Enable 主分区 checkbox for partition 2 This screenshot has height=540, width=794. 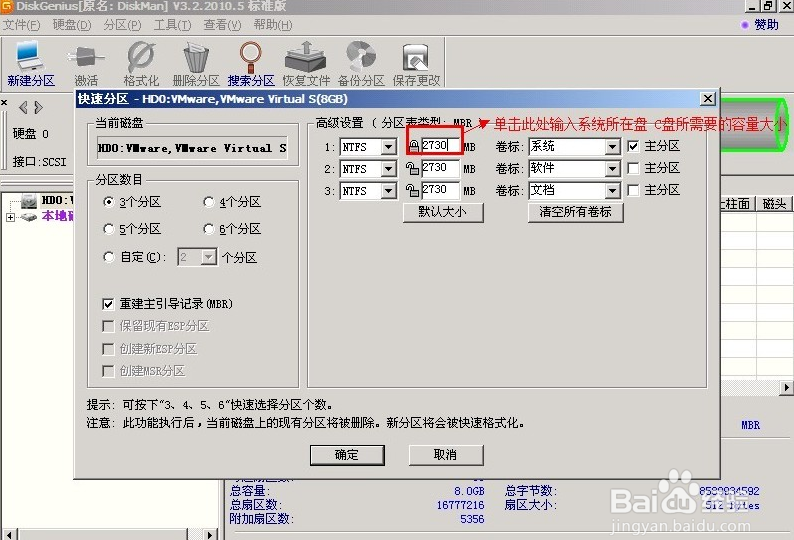coord(633,168)
